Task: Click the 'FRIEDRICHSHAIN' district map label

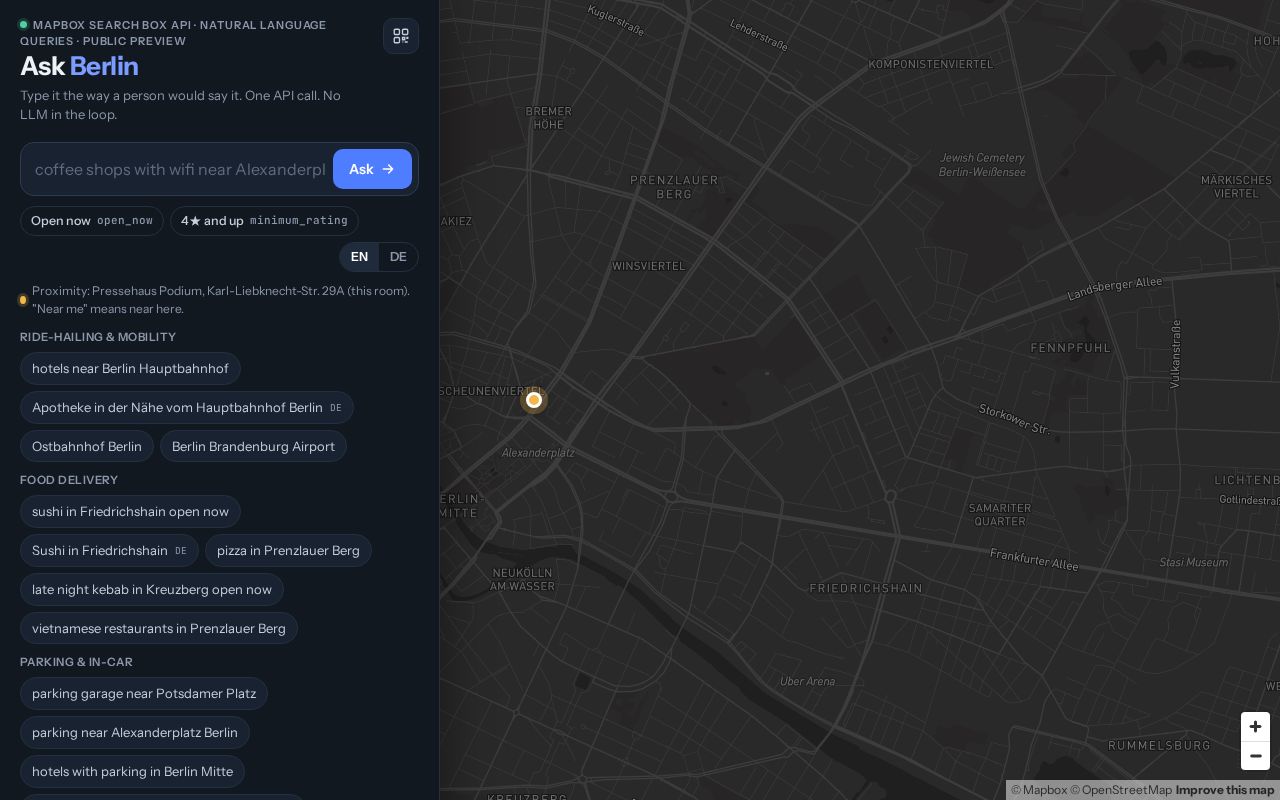Action: (866, 588)
